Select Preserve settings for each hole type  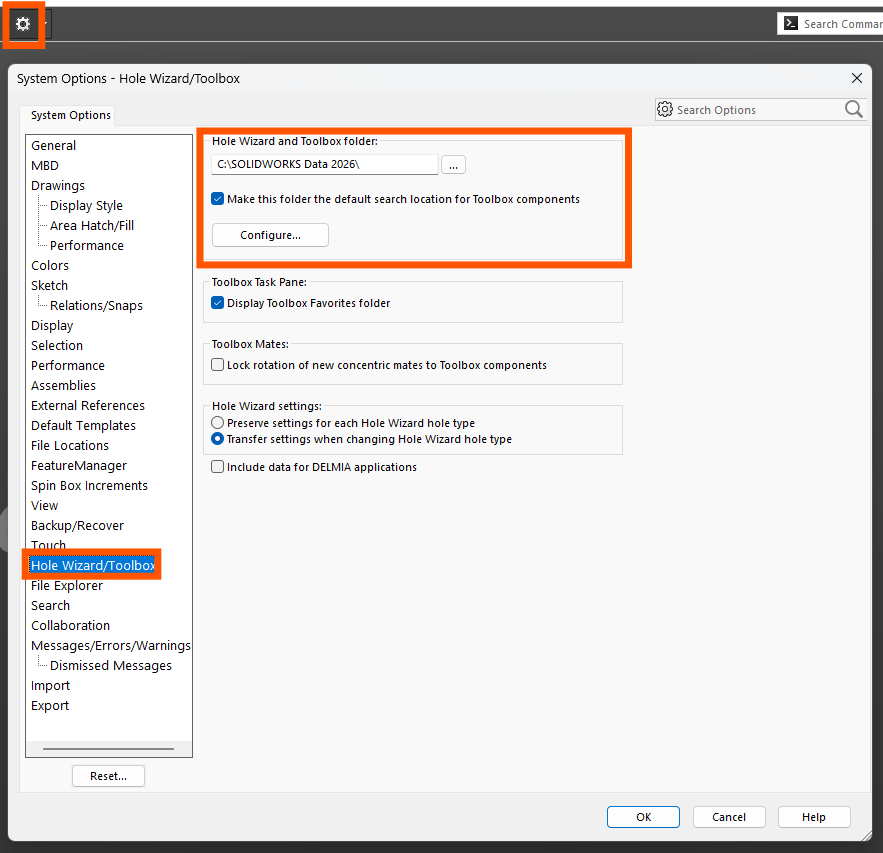click(217, 423)
